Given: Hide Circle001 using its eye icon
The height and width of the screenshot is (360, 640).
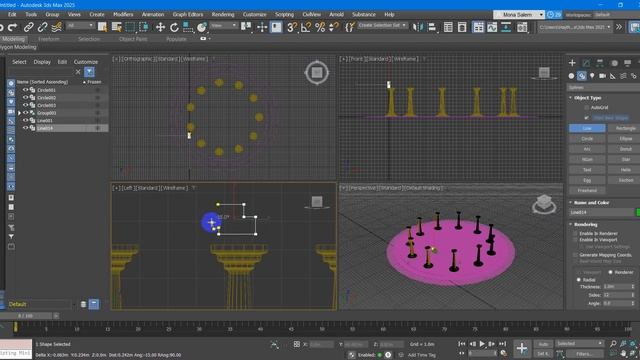Looking at the screenshot, I should [x=25, y=90].
